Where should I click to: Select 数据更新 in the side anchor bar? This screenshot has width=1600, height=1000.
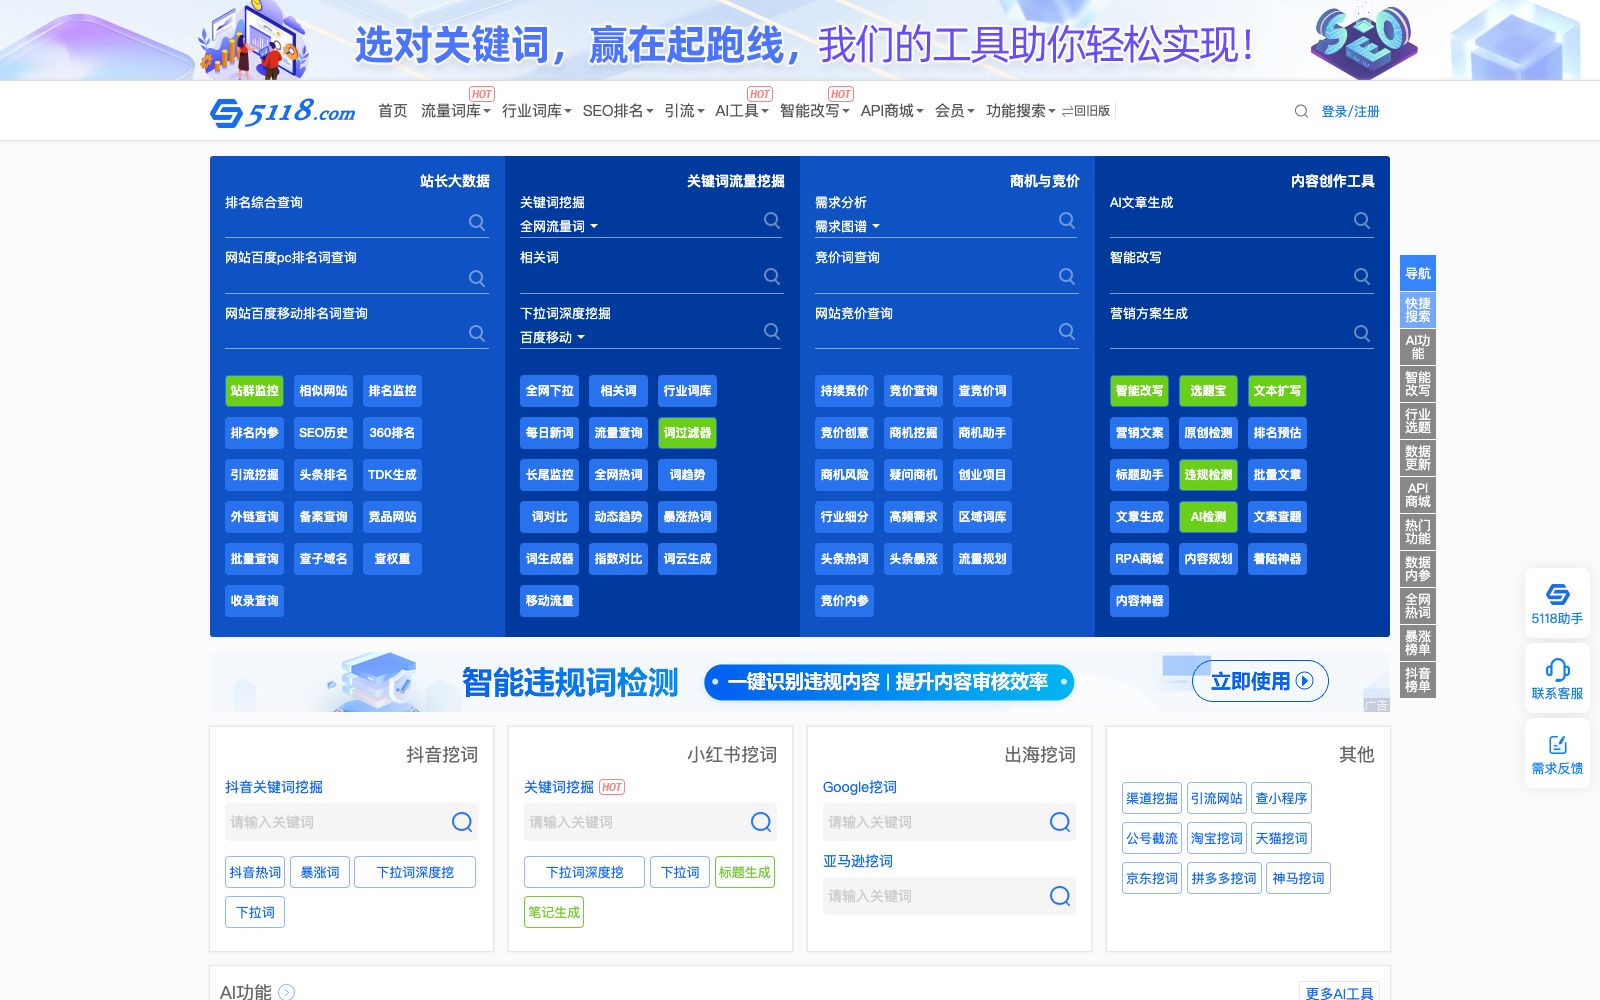click(x=1418, y=458)
